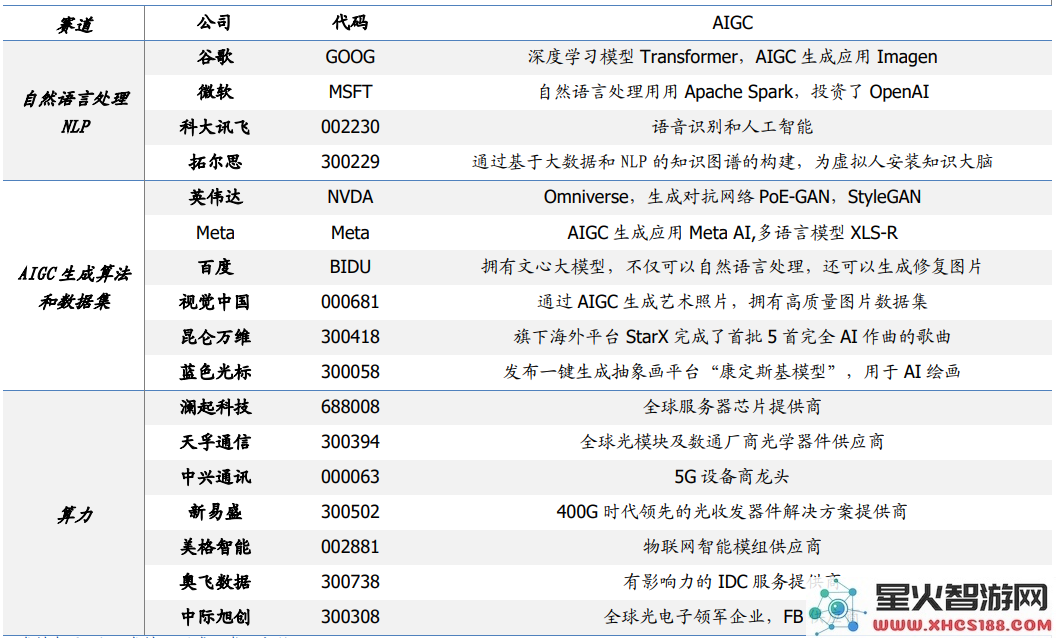The height and width of the screenshot is (638, 1056).
Task: Click the Meta AI XLS-R description
Action: [732, 233]
